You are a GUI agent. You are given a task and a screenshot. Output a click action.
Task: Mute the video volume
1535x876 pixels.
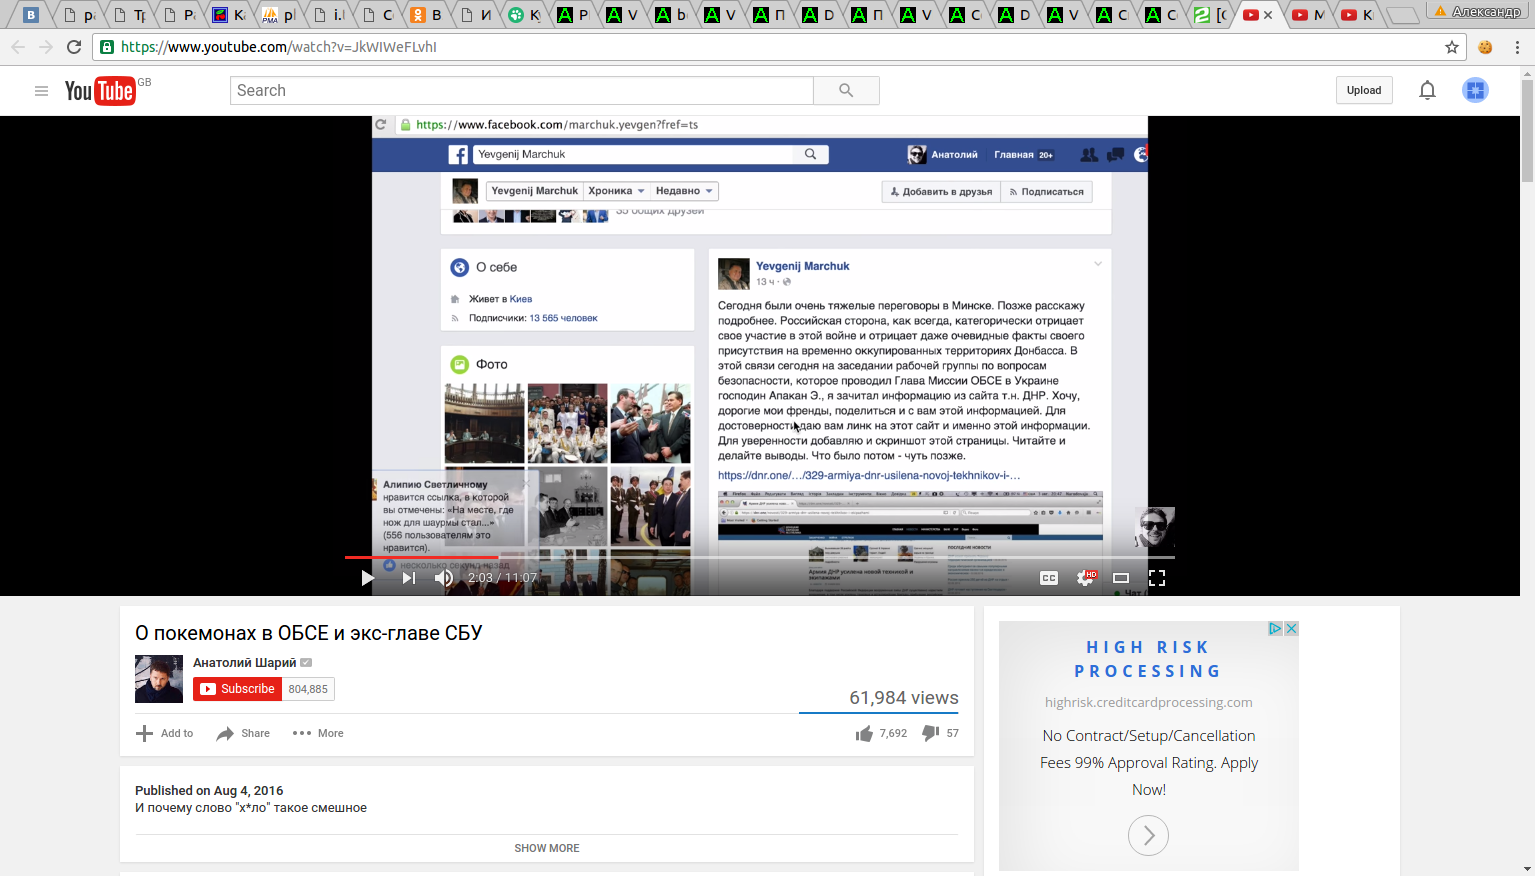444,578
